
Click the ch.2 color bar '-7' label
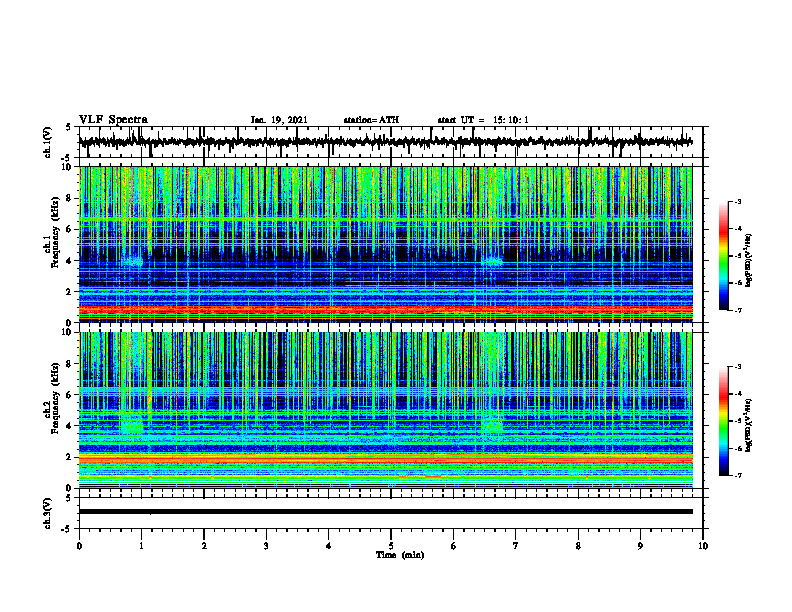click(738, 476)
